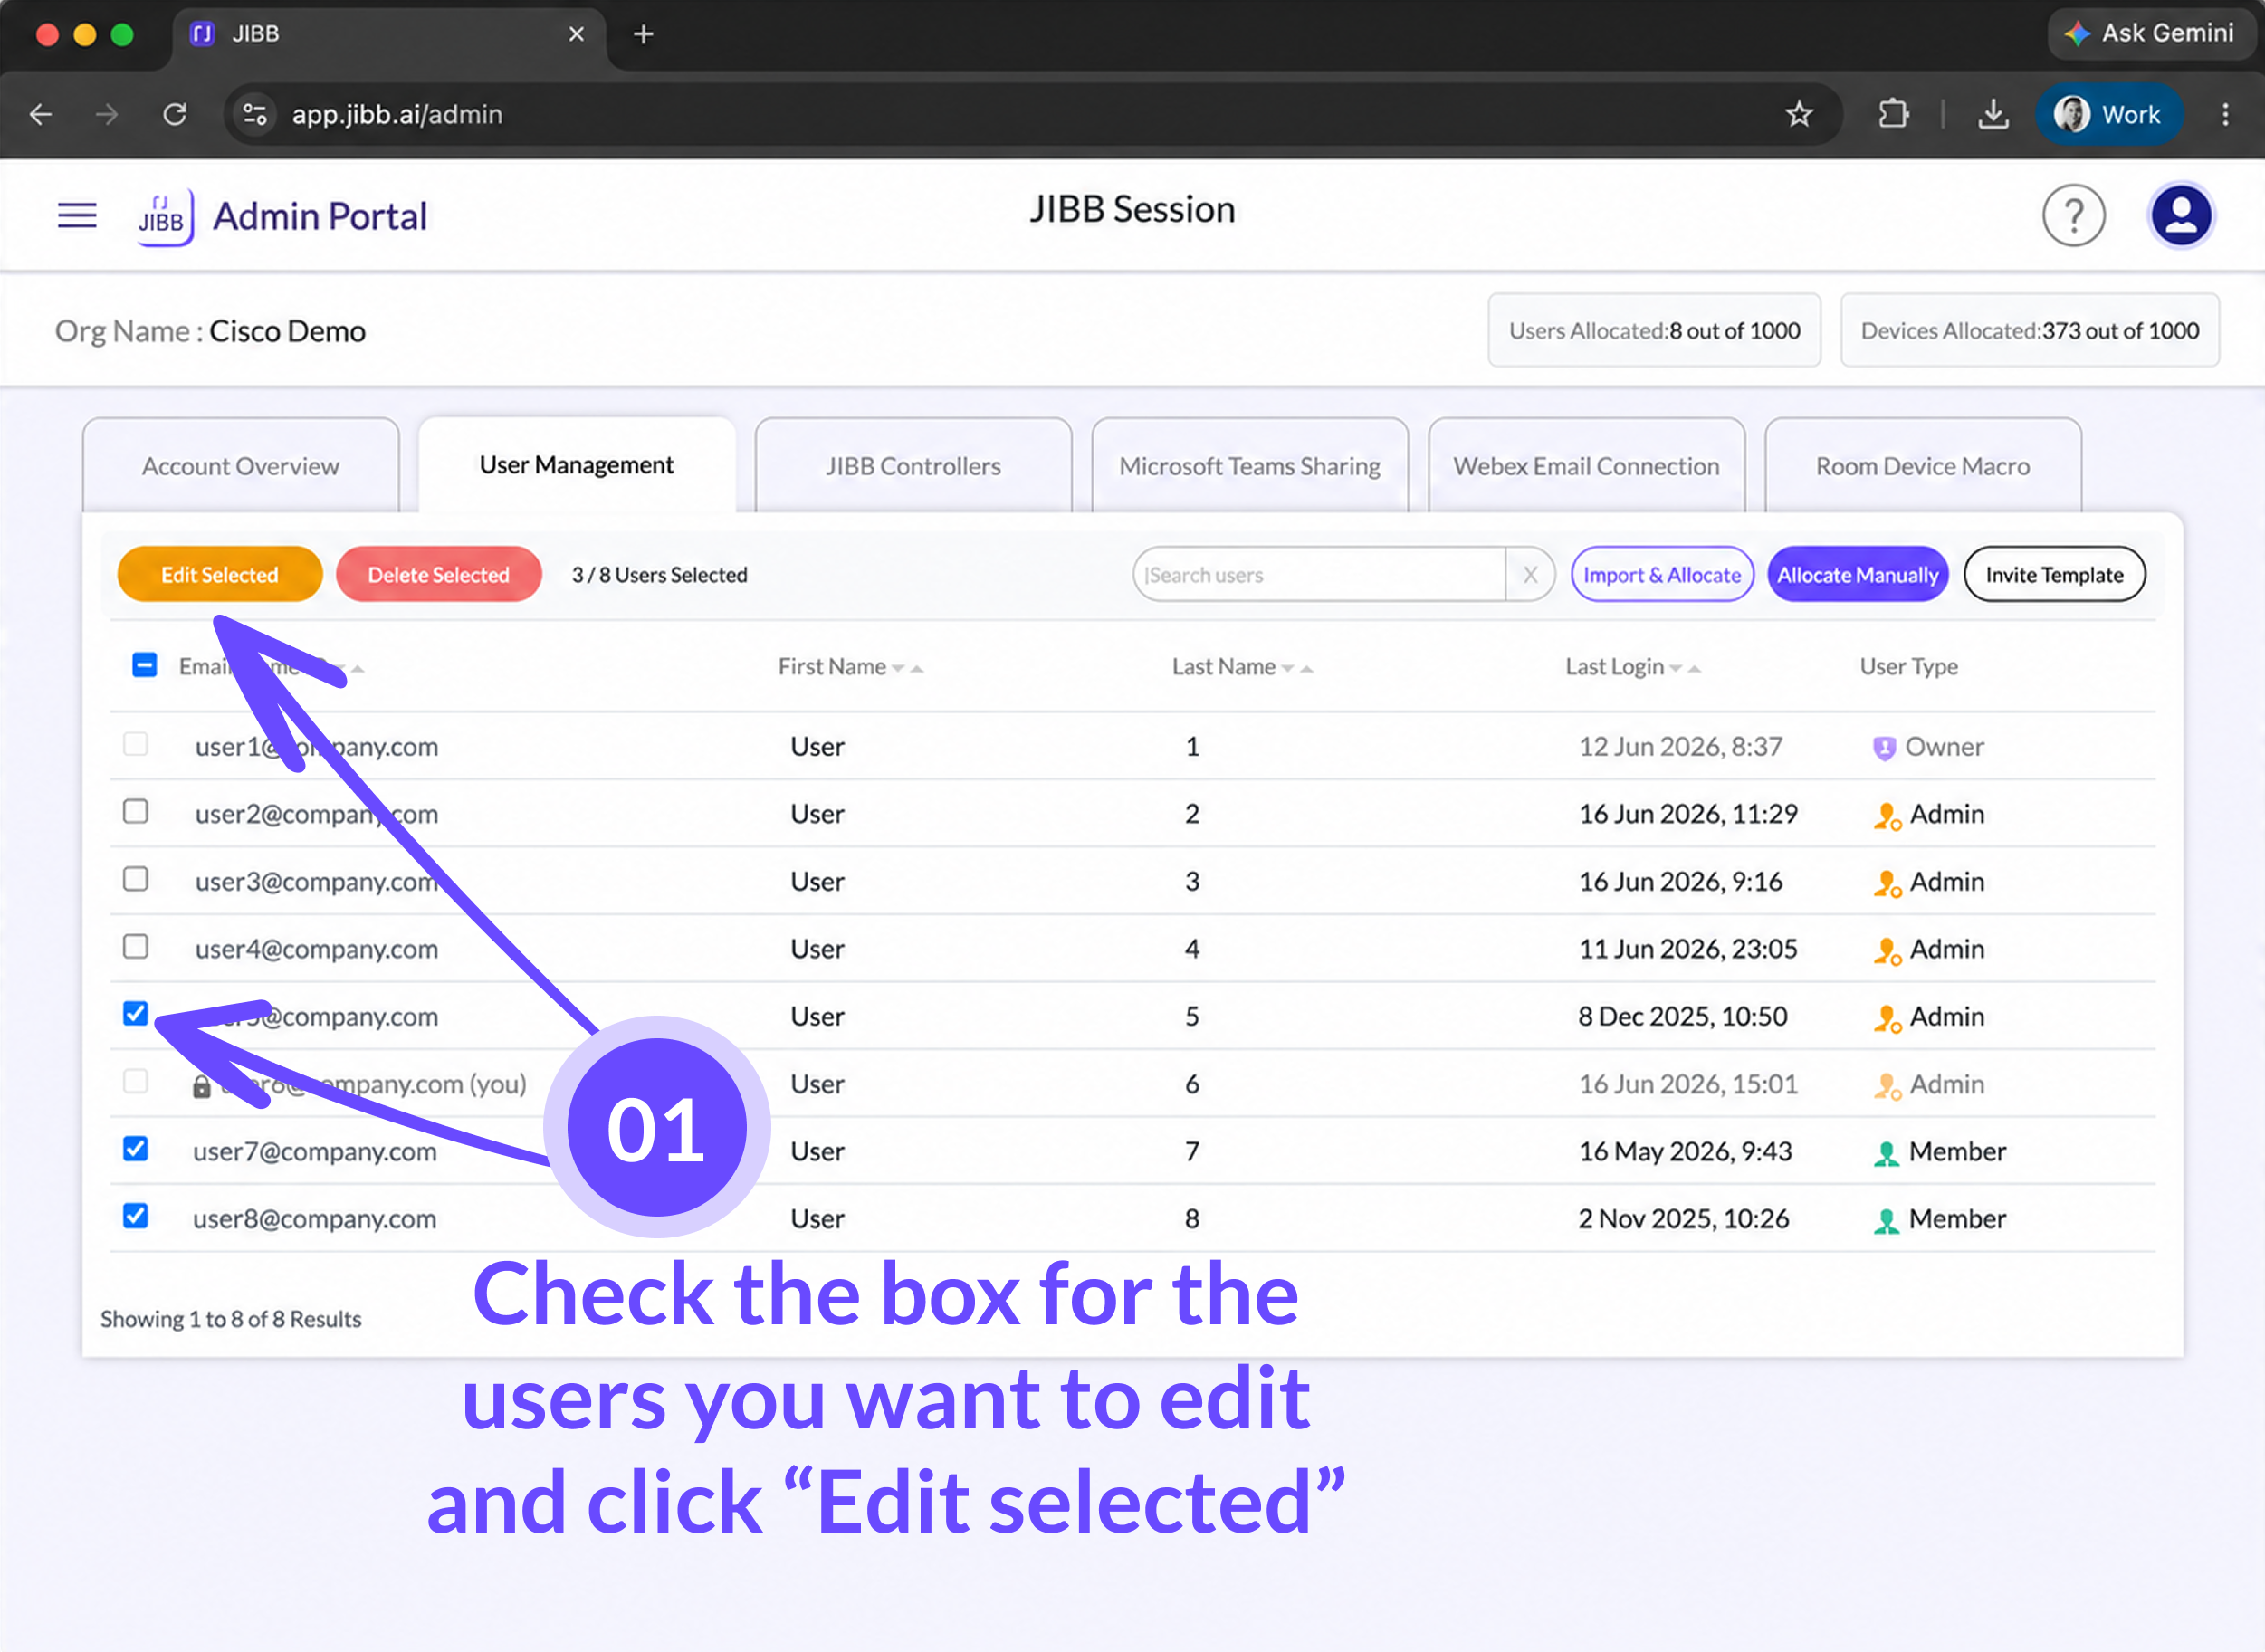
Task: Click the Admin icon in user2 row
Action: point(1887,816)
